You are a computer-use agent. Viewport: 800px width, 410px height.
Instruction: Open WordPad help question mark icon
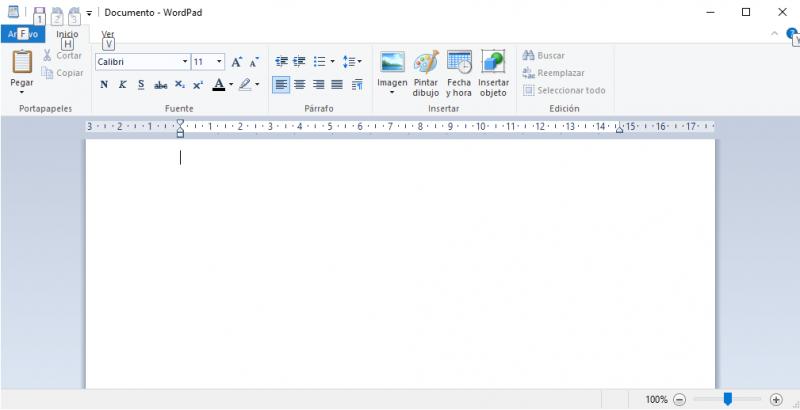pyautogui.click(x=792, y=34)
